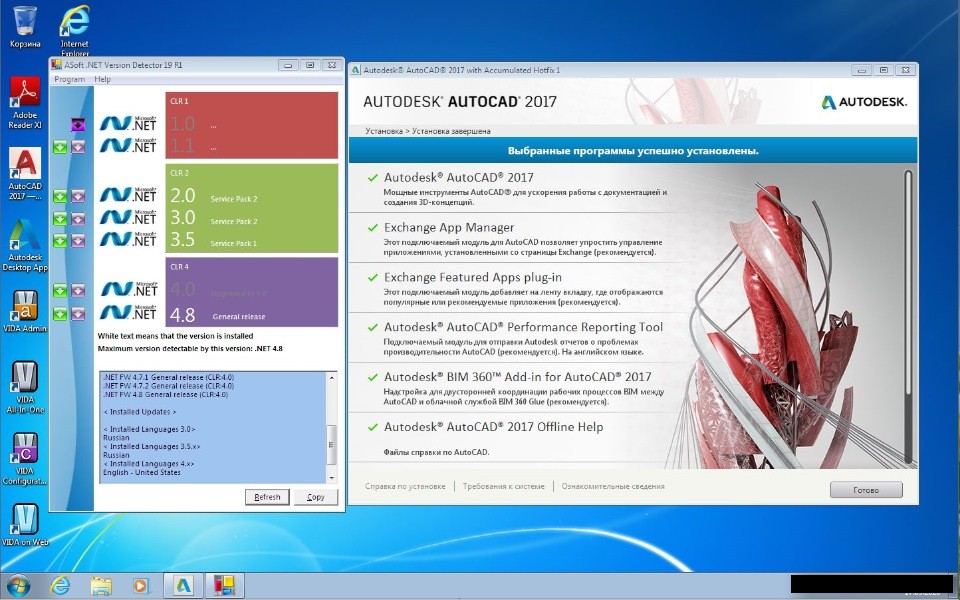
Task: Click the purple icon beside .NET 4.0
Action: coord(78,290)
